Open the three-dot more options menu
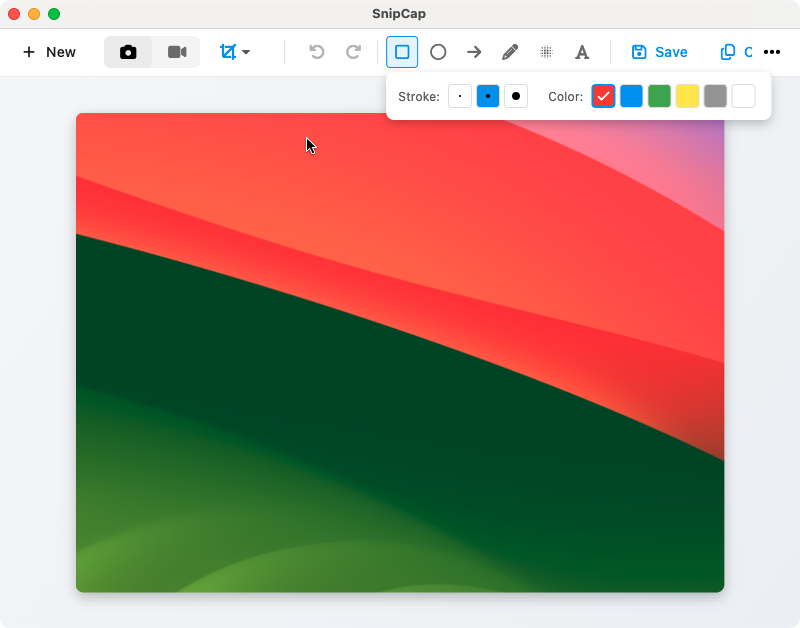 (x=772, y=52)
